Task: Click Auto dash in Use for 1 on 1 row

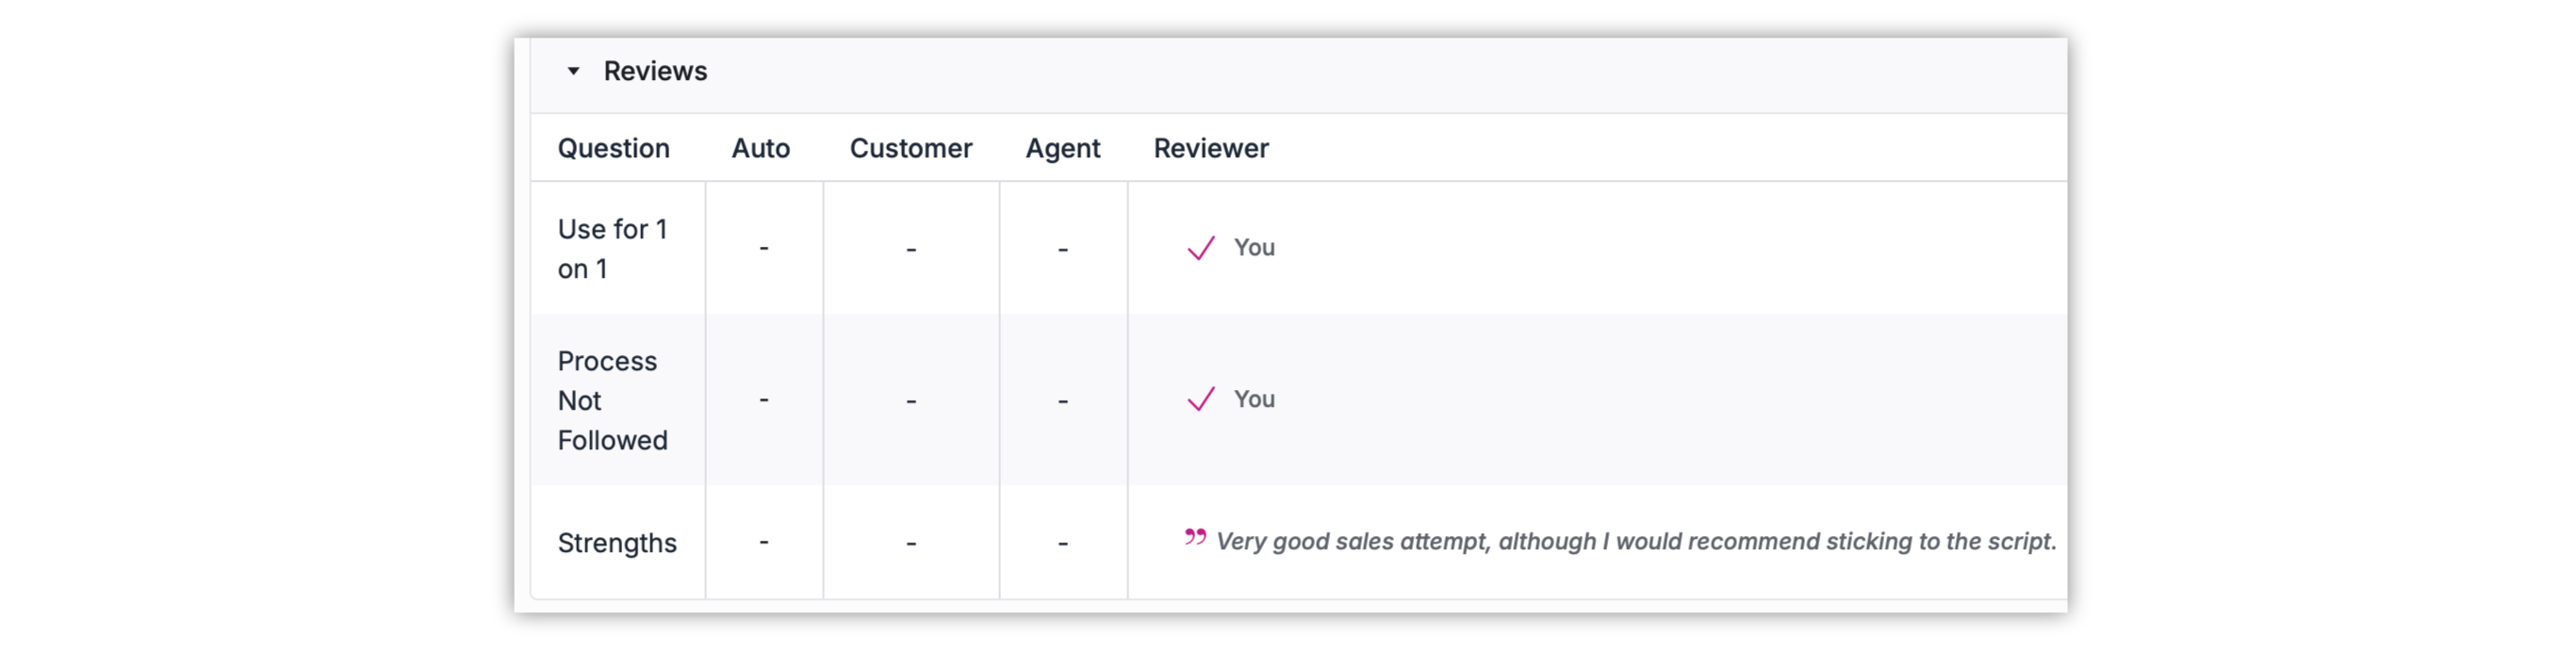Action: point(764,248)
